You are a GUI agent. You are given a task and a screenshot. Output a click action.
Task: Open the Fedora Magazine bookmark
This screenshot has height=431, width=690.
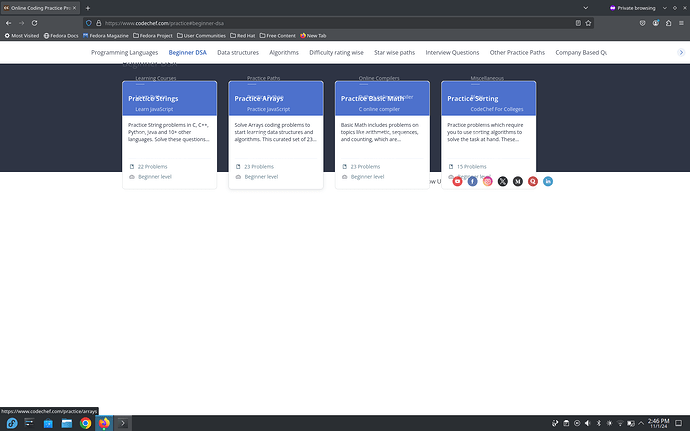point(106,36)
